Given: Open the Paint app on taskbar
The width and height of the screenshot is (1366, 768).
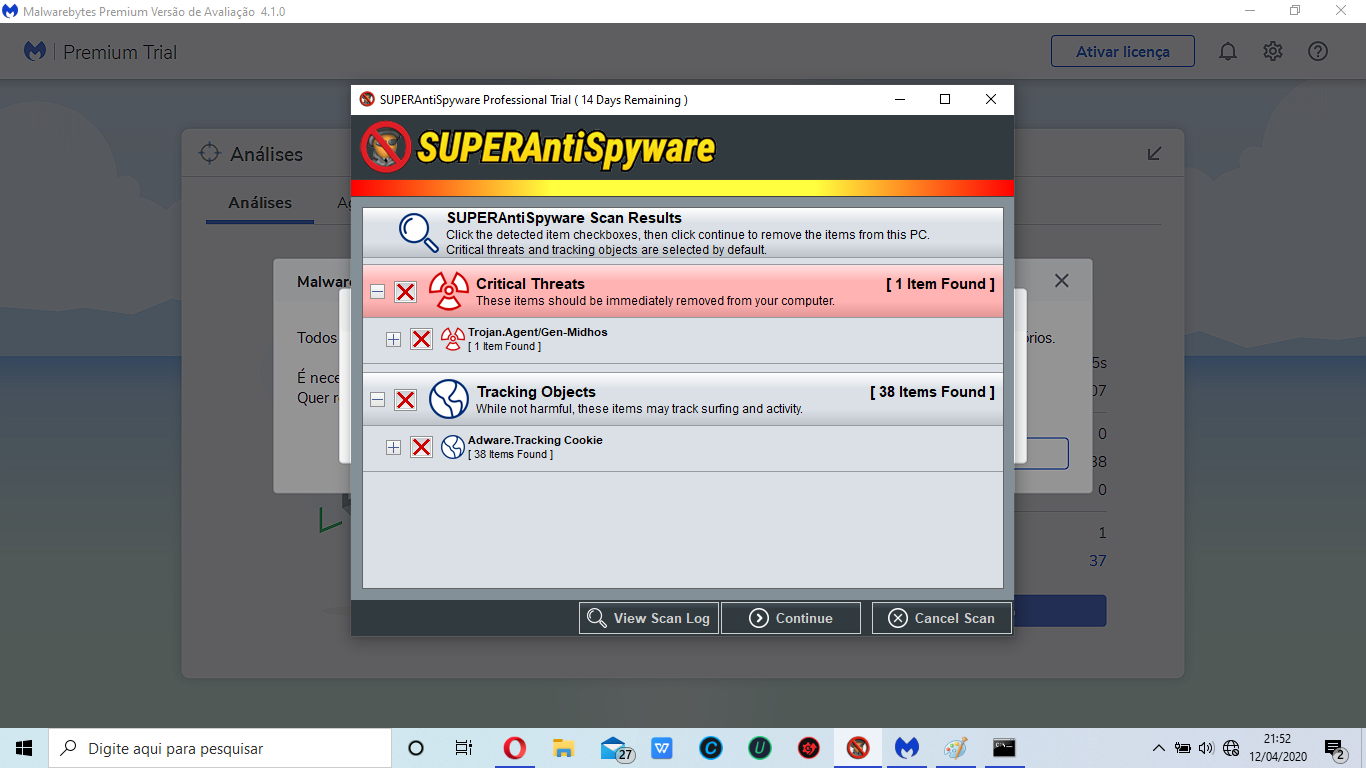Looking at the screenshot, I should [956, 748].
